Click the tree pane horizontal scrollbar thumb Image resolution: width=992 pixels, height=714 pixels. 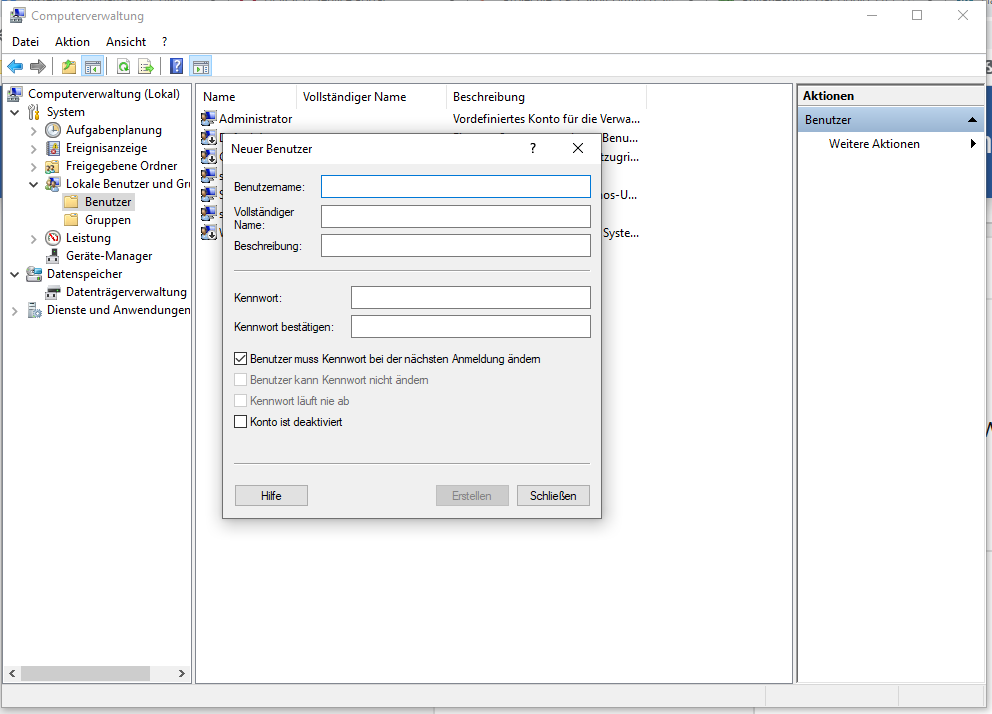coord(85,674)
